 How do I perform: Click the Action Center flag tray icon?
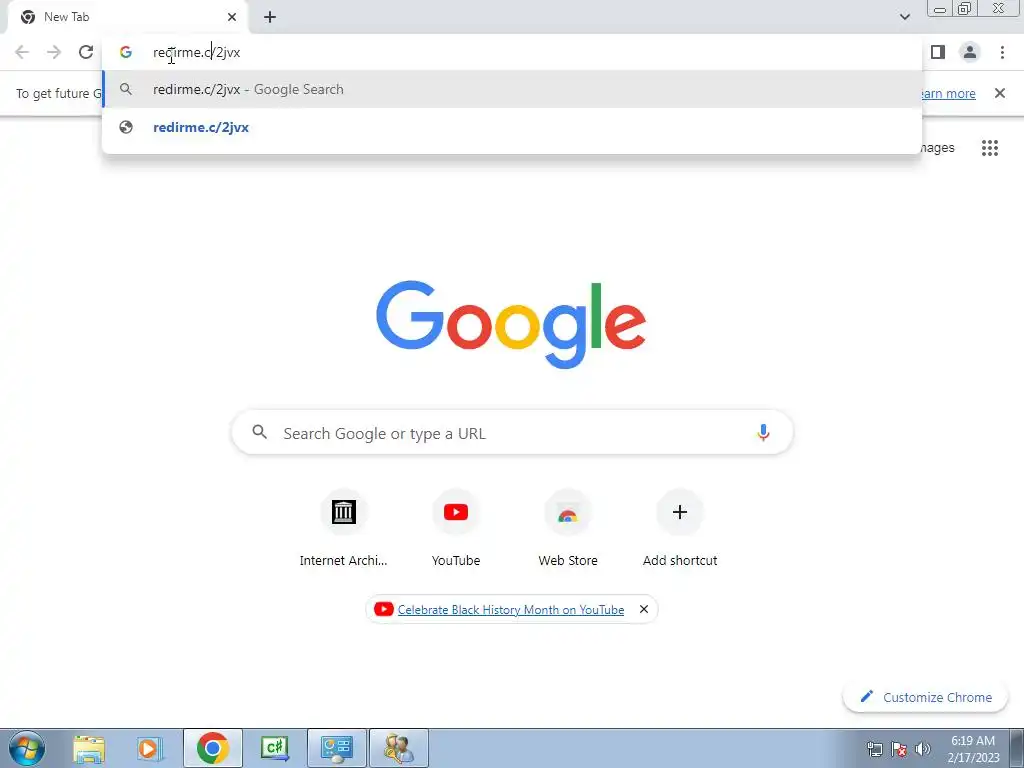(x=899, y=749)
